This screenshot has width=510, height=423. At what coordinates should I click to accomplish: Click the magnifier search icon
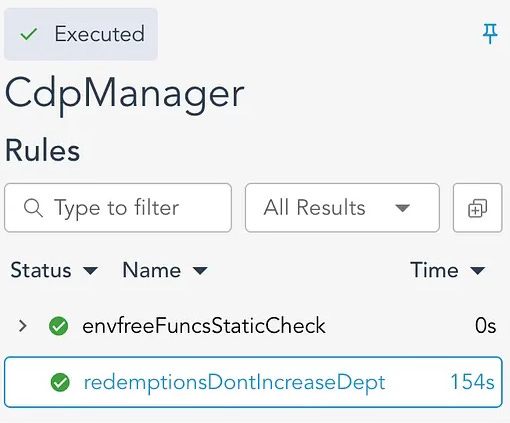tap(33, 208)
